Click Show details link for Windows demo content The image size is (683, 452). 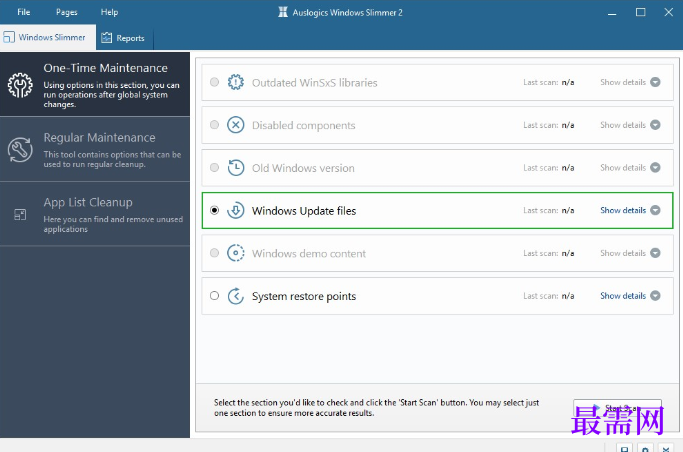(623, 253)
